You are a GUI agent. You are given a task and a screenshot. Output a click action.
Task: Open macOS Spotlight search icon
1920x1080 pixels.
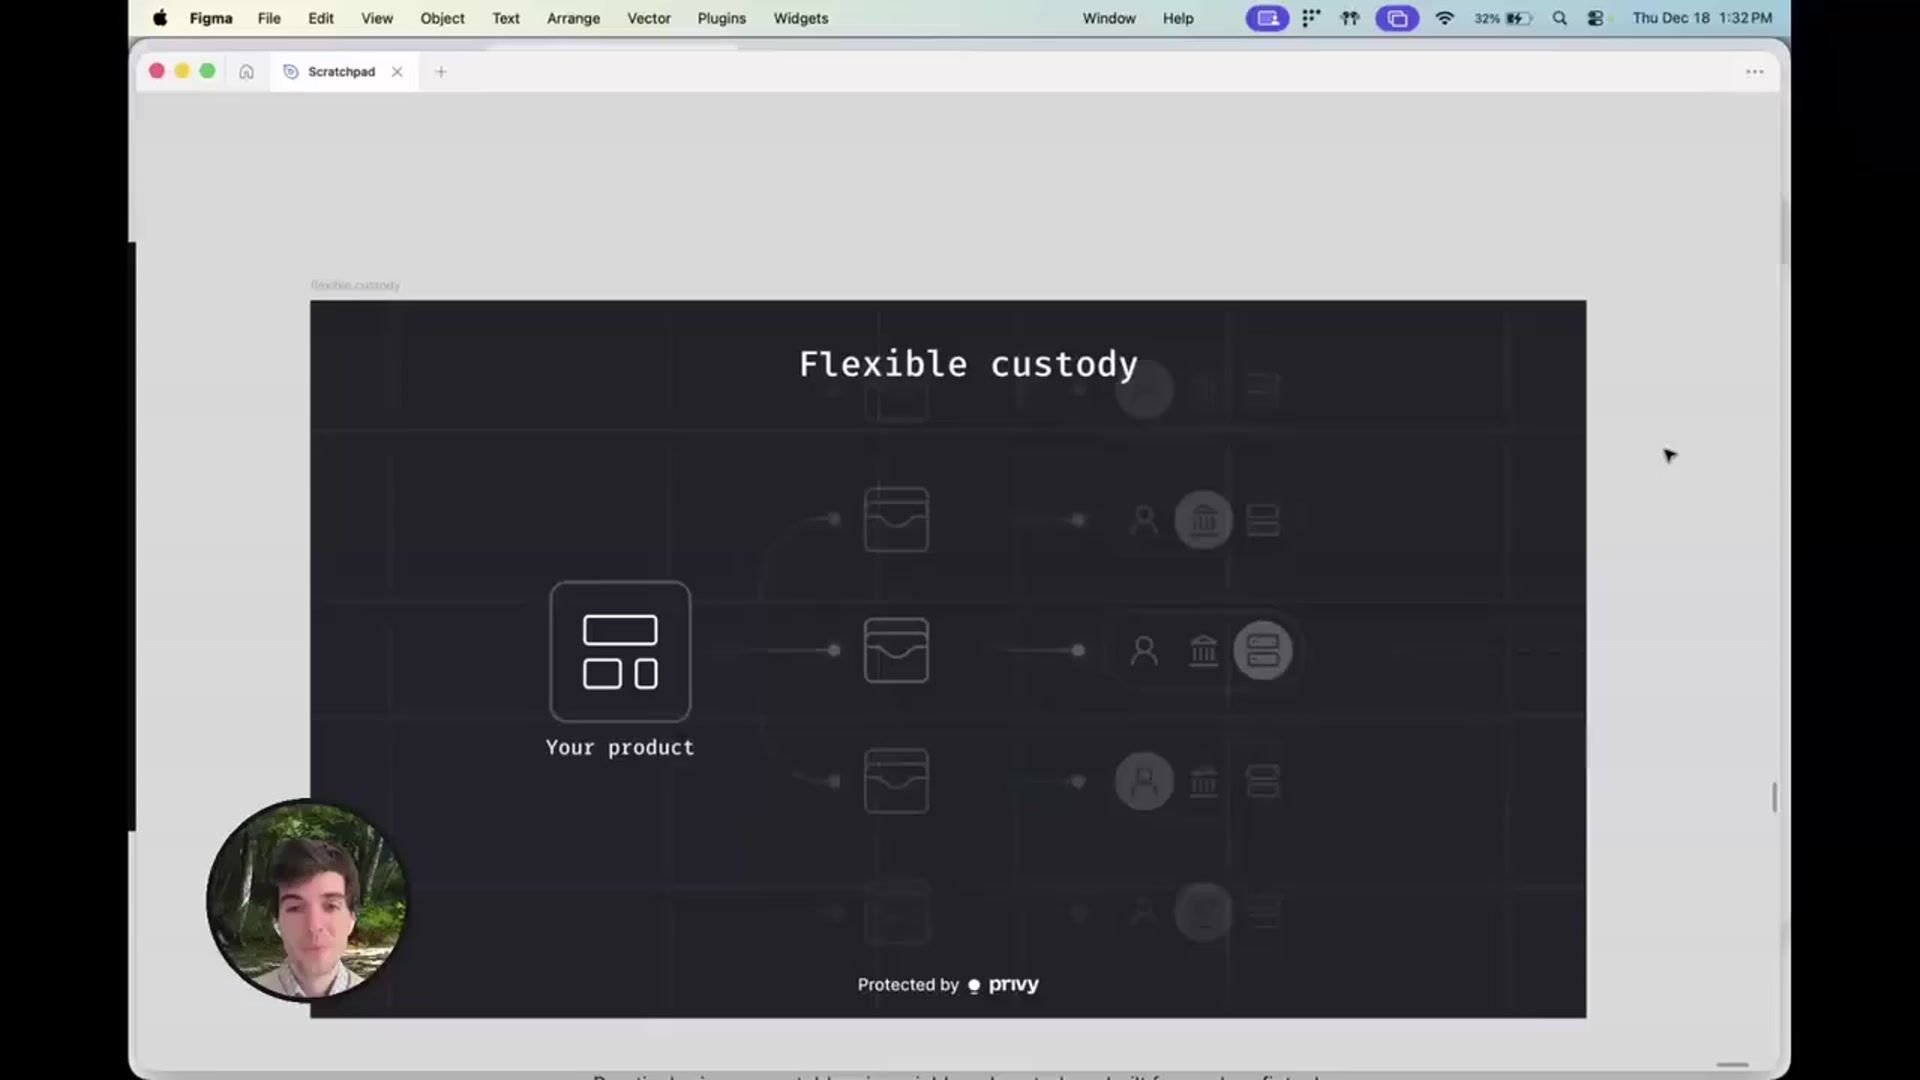pos(1559,18)
